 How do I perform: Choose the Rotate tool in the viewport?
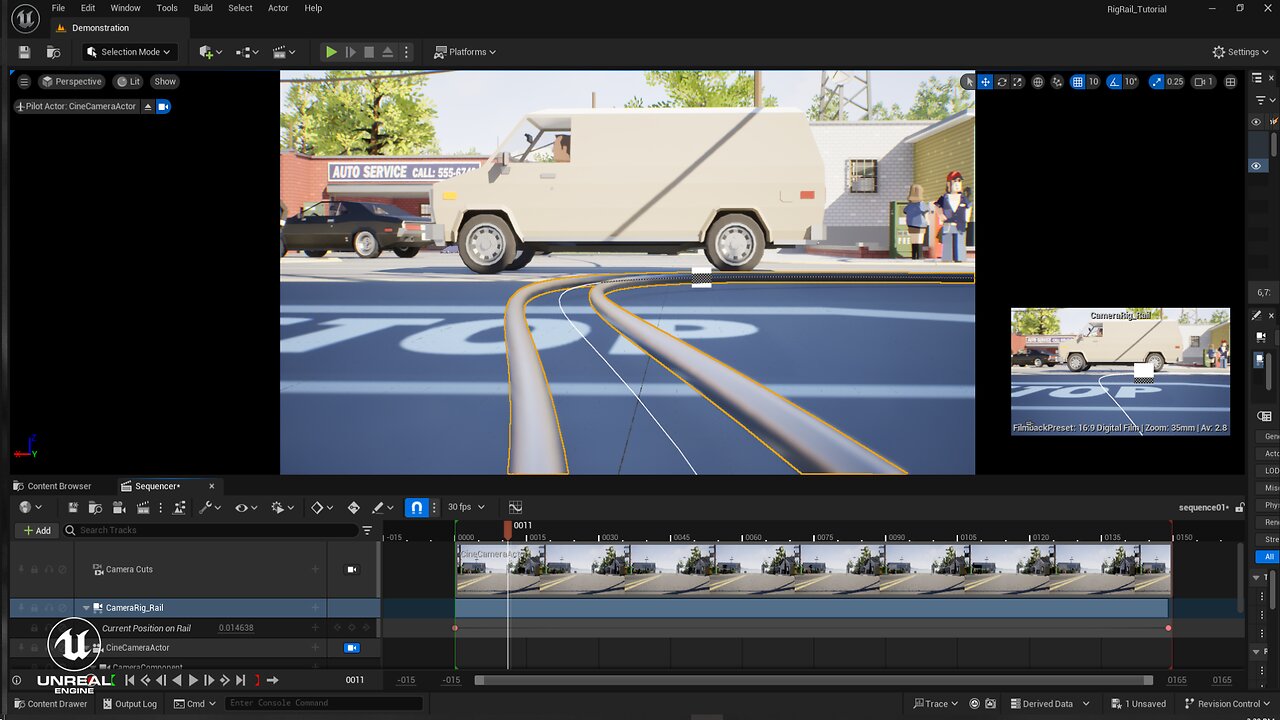coord(1002,82)
